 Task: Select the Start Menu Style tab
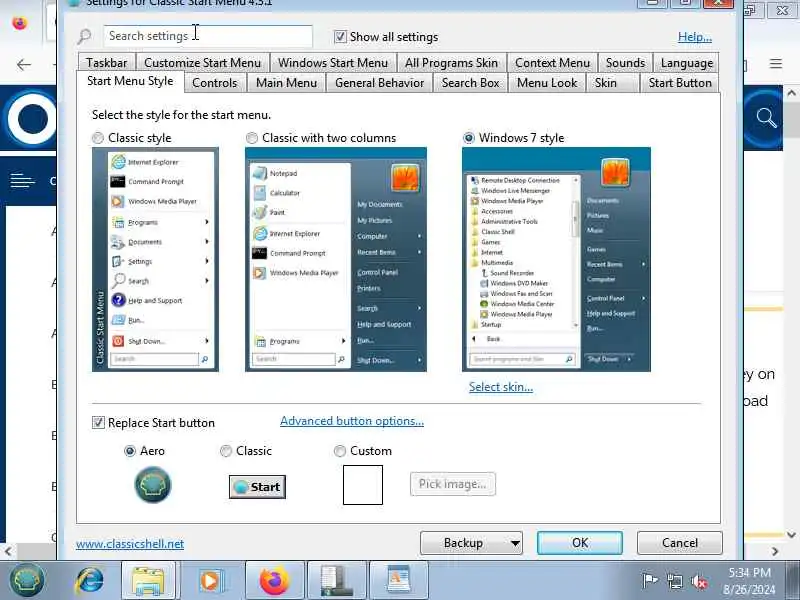tap(130, 81)
